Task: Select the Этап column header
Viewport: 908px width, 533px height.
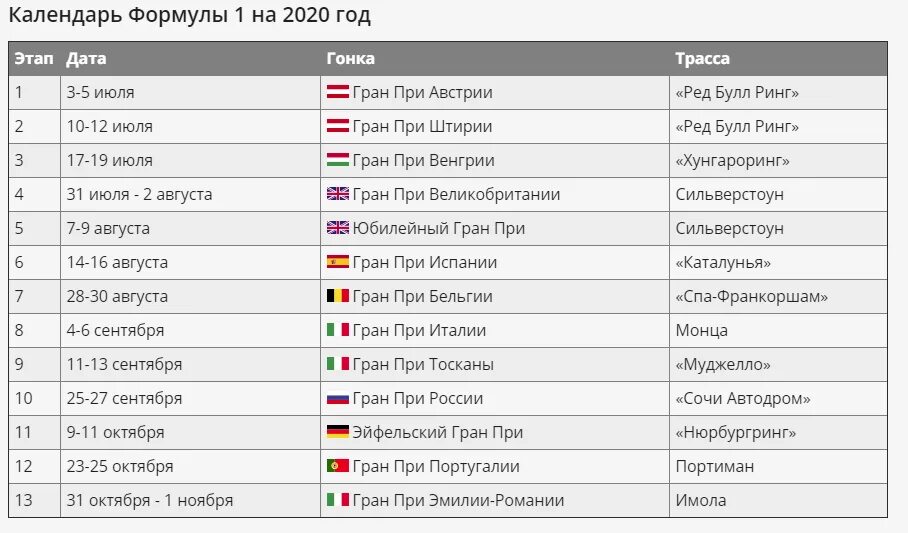Action: 34,59
